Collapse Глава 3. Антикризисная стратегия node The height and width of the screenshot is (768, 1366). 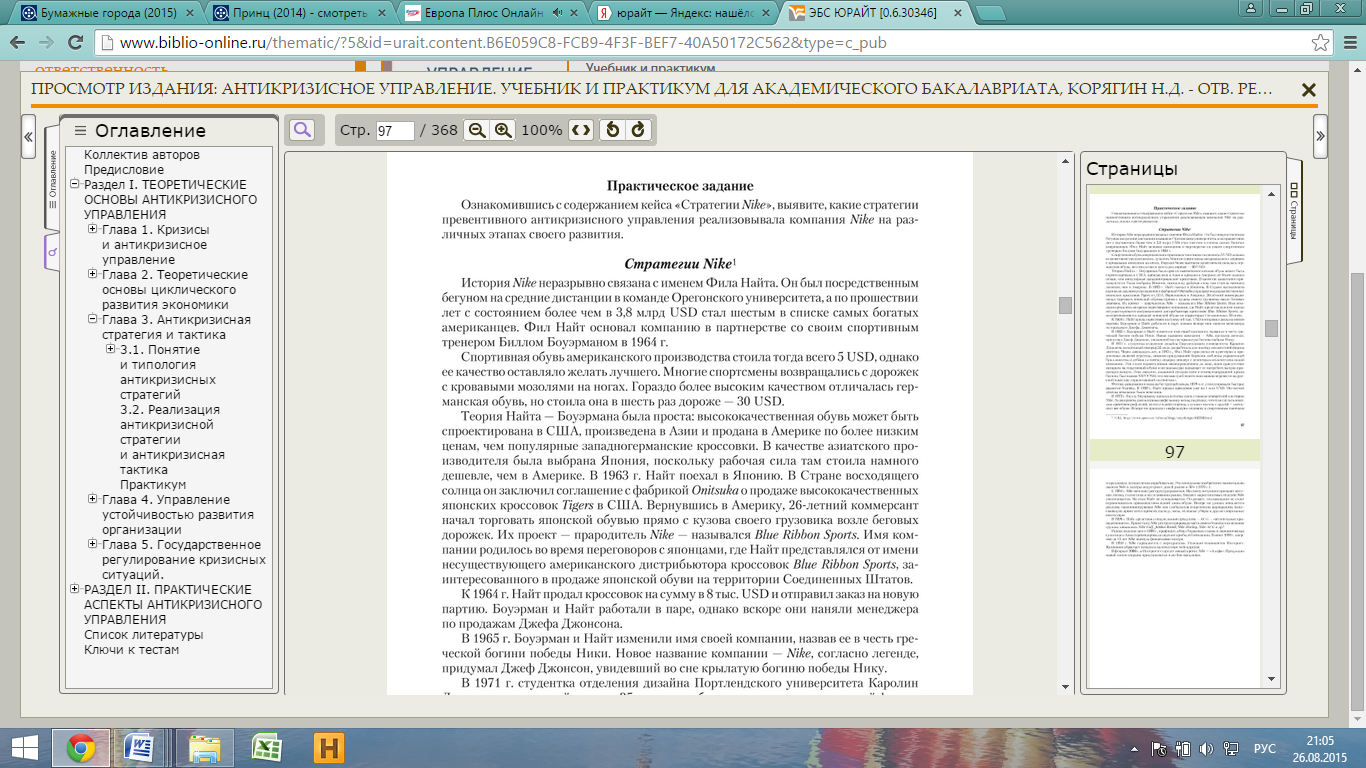tap(93, 320)
